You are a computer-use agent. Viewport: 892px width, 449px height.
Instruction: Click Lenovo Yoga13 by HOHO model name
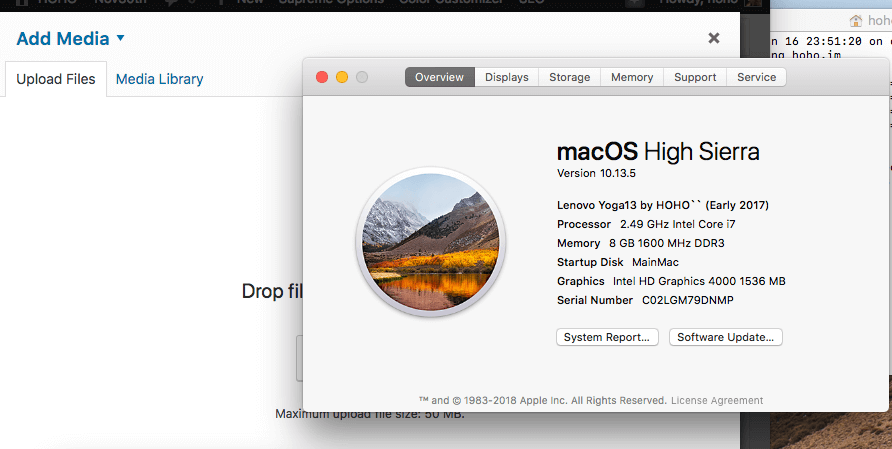point(663,205)
